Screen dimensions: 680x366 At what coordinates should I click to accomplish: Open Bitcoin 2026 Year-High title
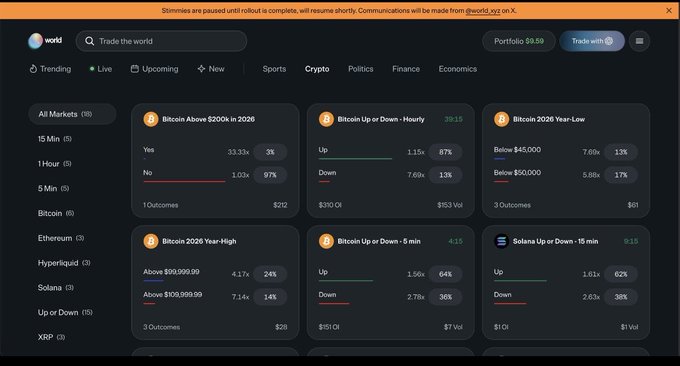pyautogui.click(x=199, y=241)
